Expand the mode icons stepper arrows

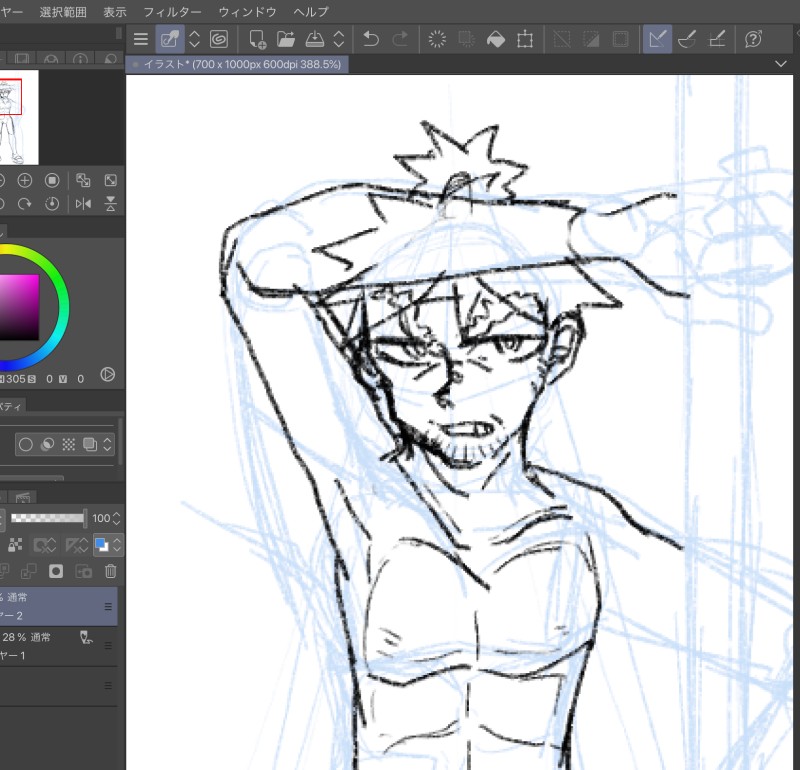(x=107, y=444)
